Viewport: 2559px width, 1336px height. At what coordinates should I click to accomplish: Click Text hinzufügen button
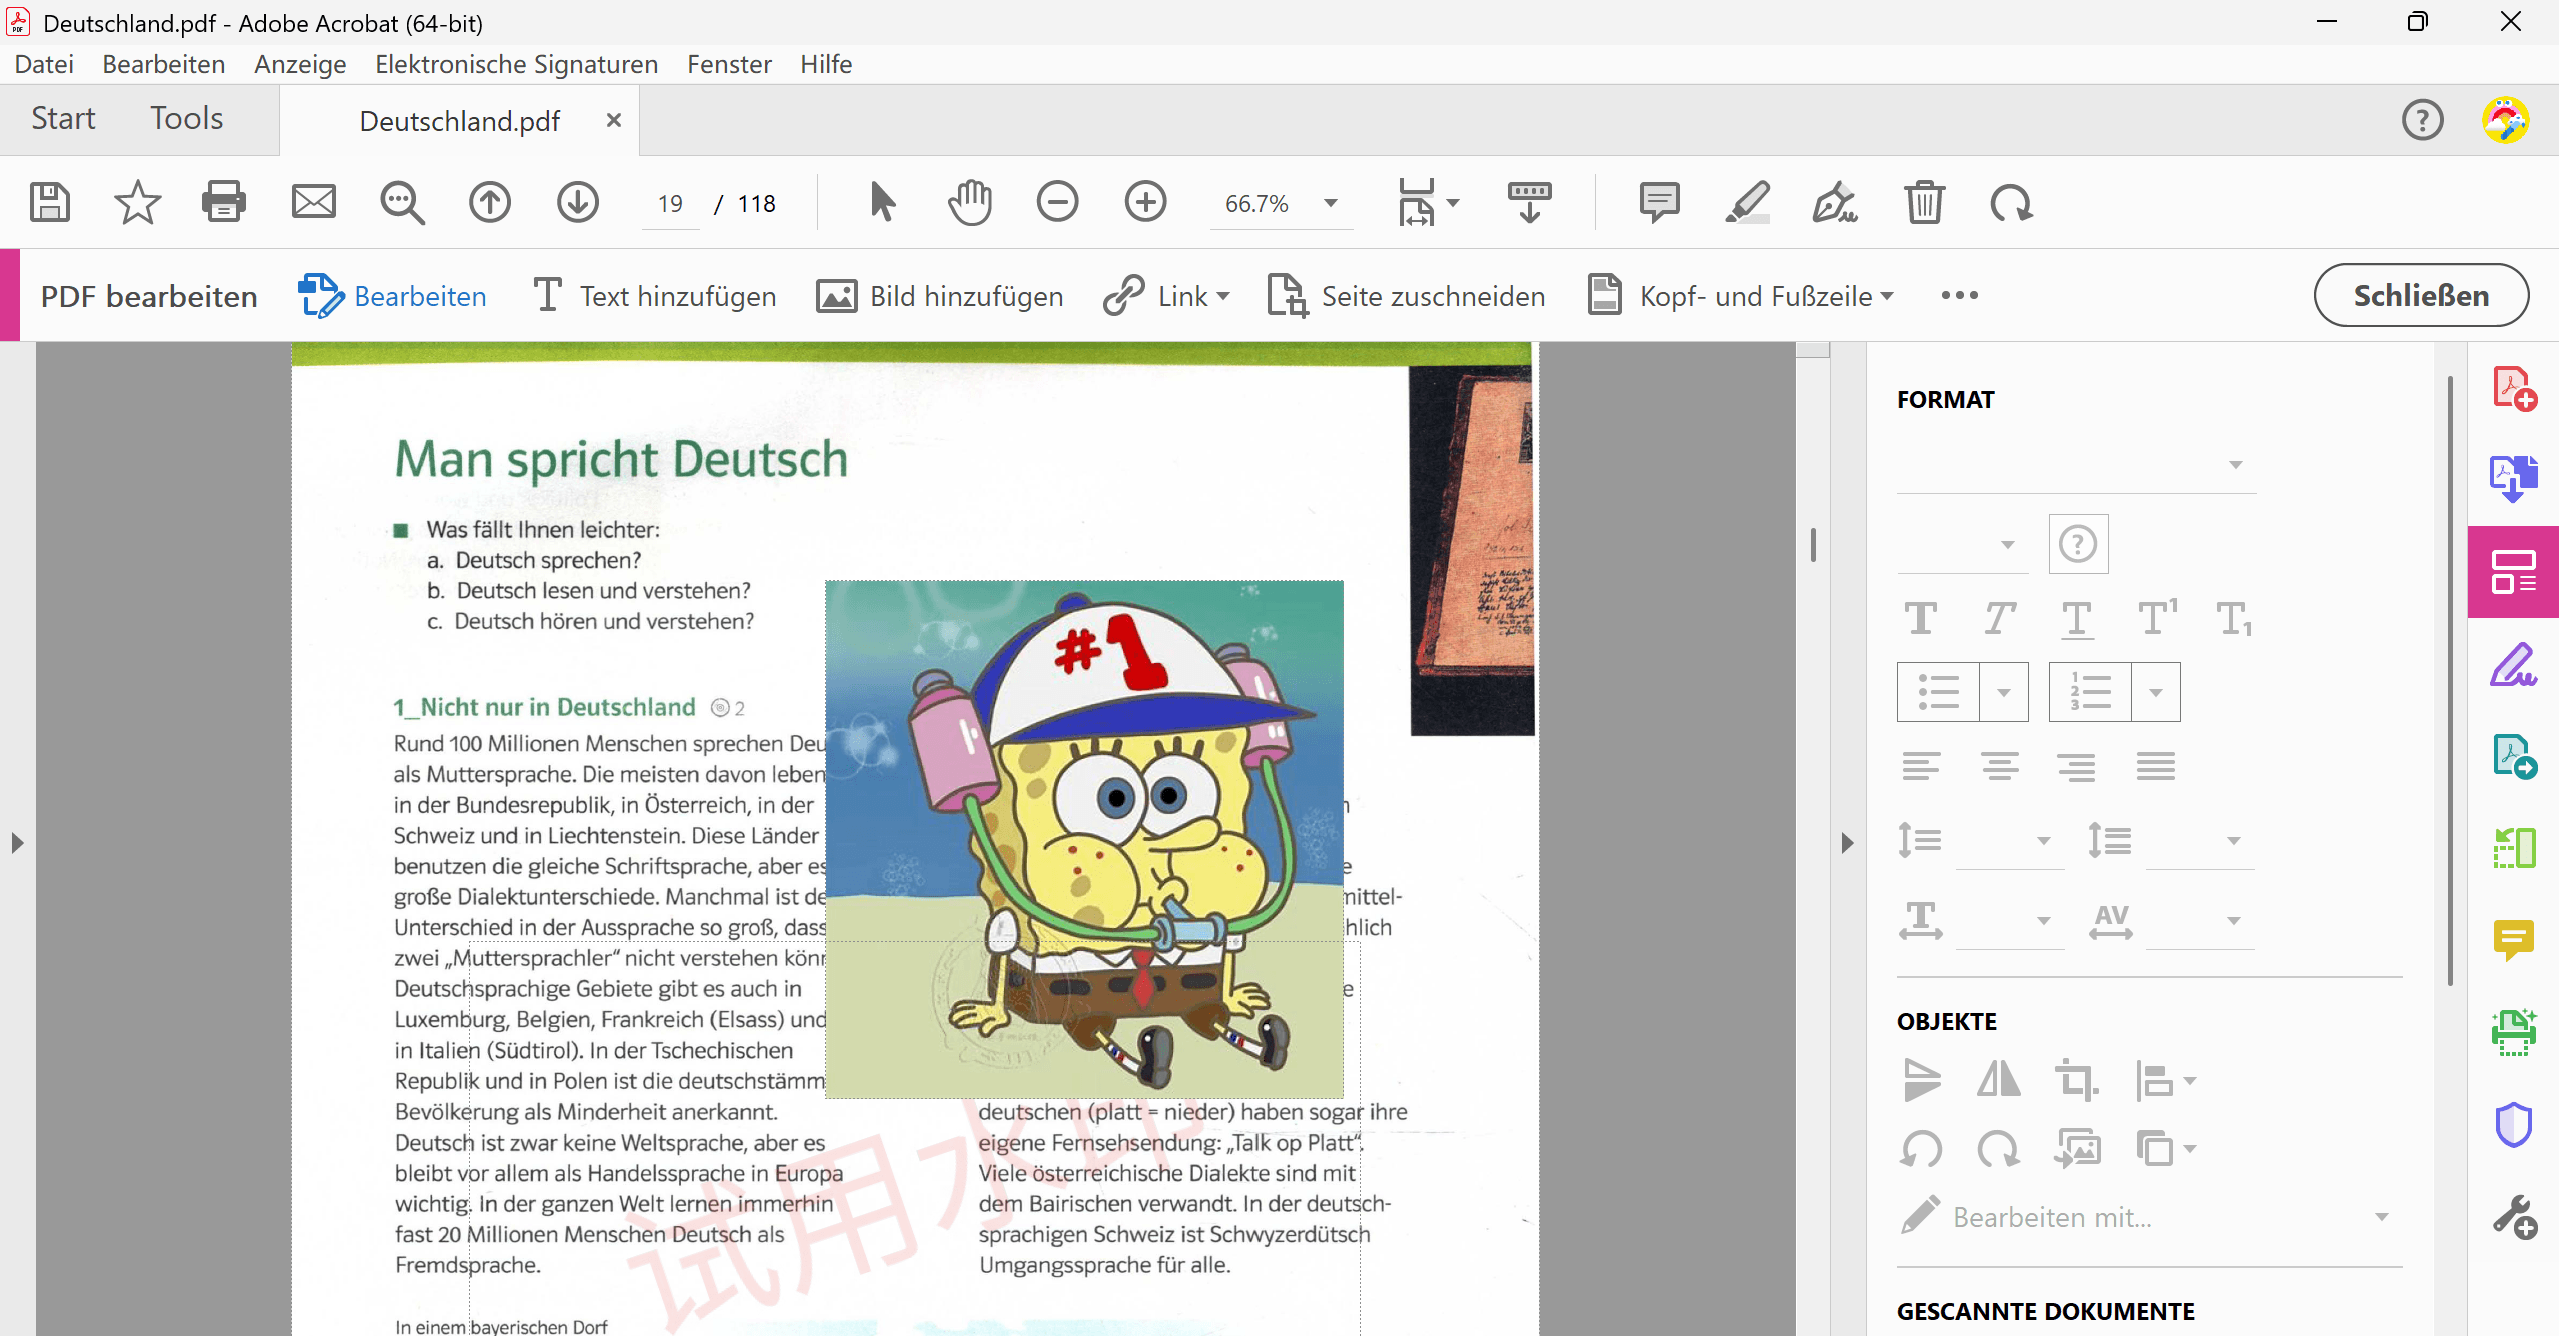coord(655,296)
